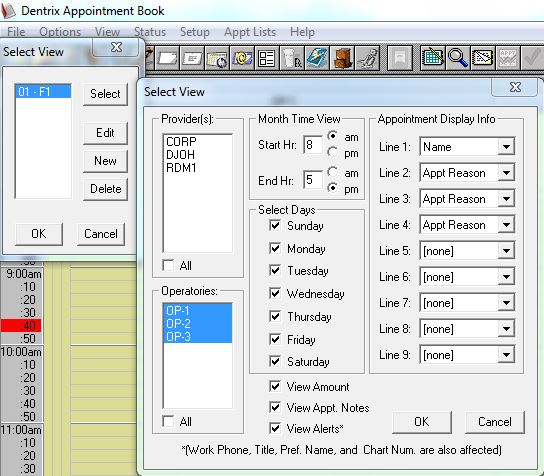Open the File menu
544x476 pixels.
(16, 32)
